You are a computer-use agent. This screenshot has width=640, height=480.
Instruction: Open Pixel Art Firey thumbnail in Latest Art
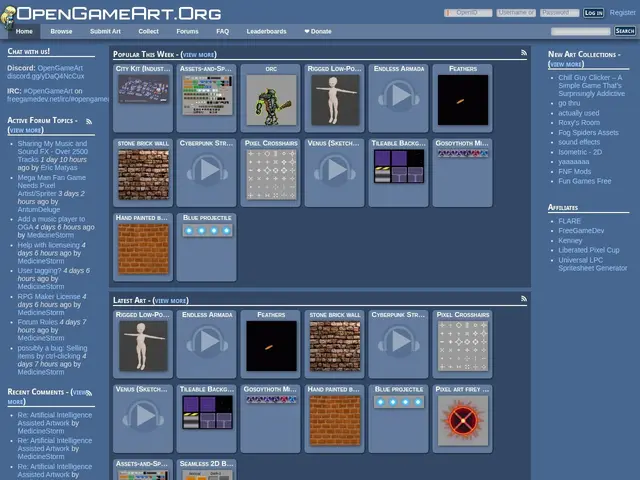point(463,420)
